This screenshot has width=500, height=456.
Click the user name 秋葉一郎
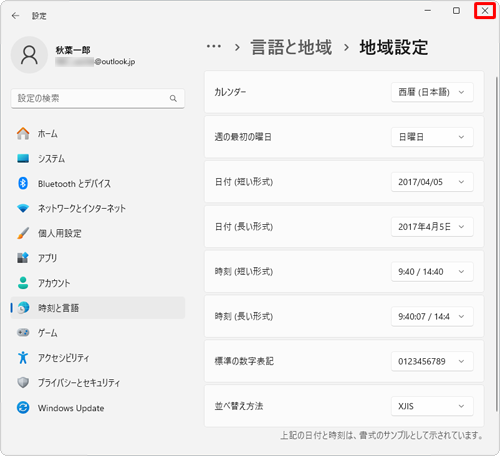point(73,50)
